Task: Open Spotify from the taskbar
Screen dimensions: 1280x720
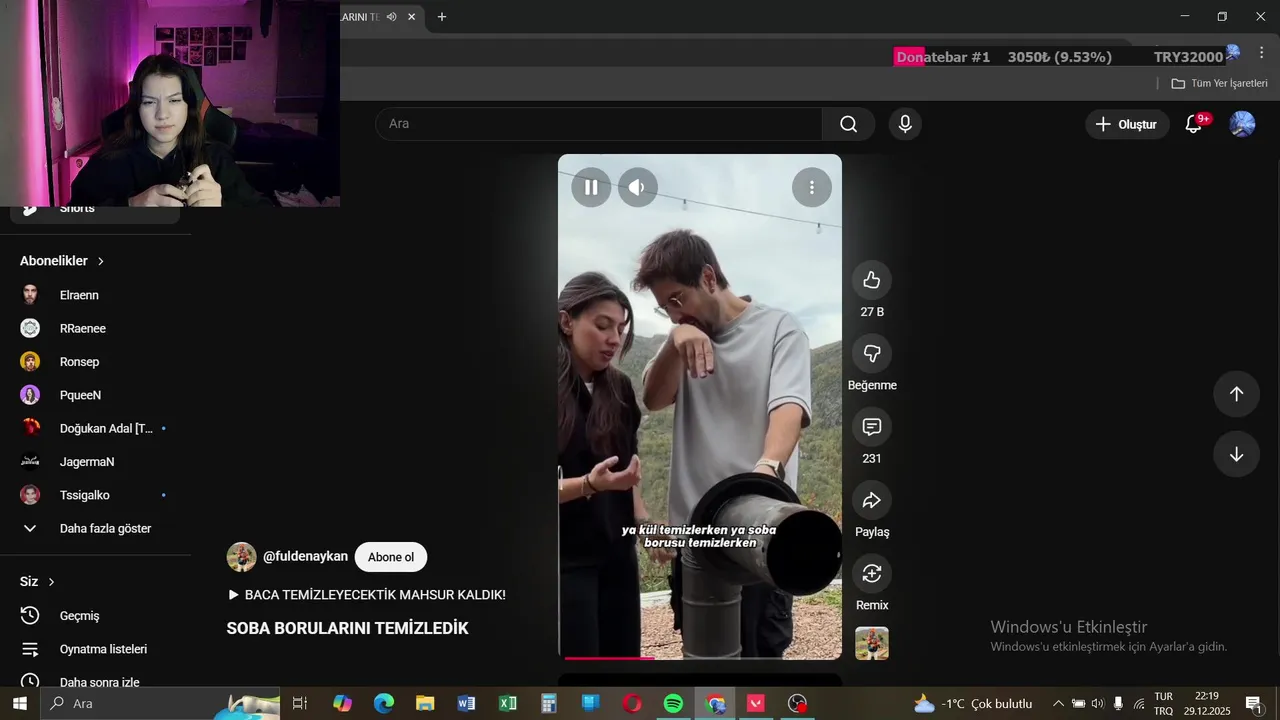Action: tap(673, 704)
